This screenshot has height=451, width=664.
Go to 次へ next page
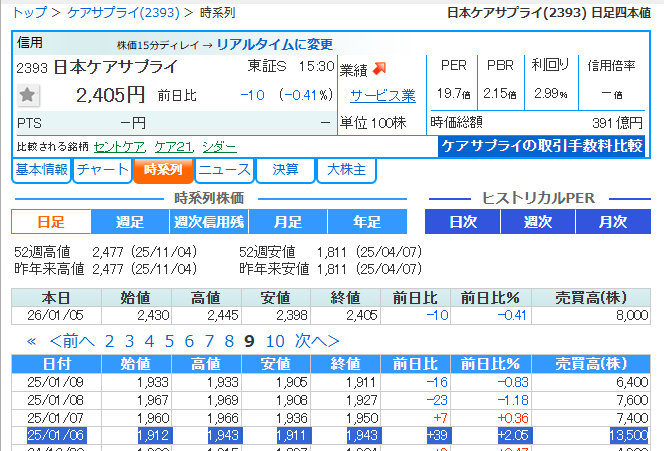[317, 341]
